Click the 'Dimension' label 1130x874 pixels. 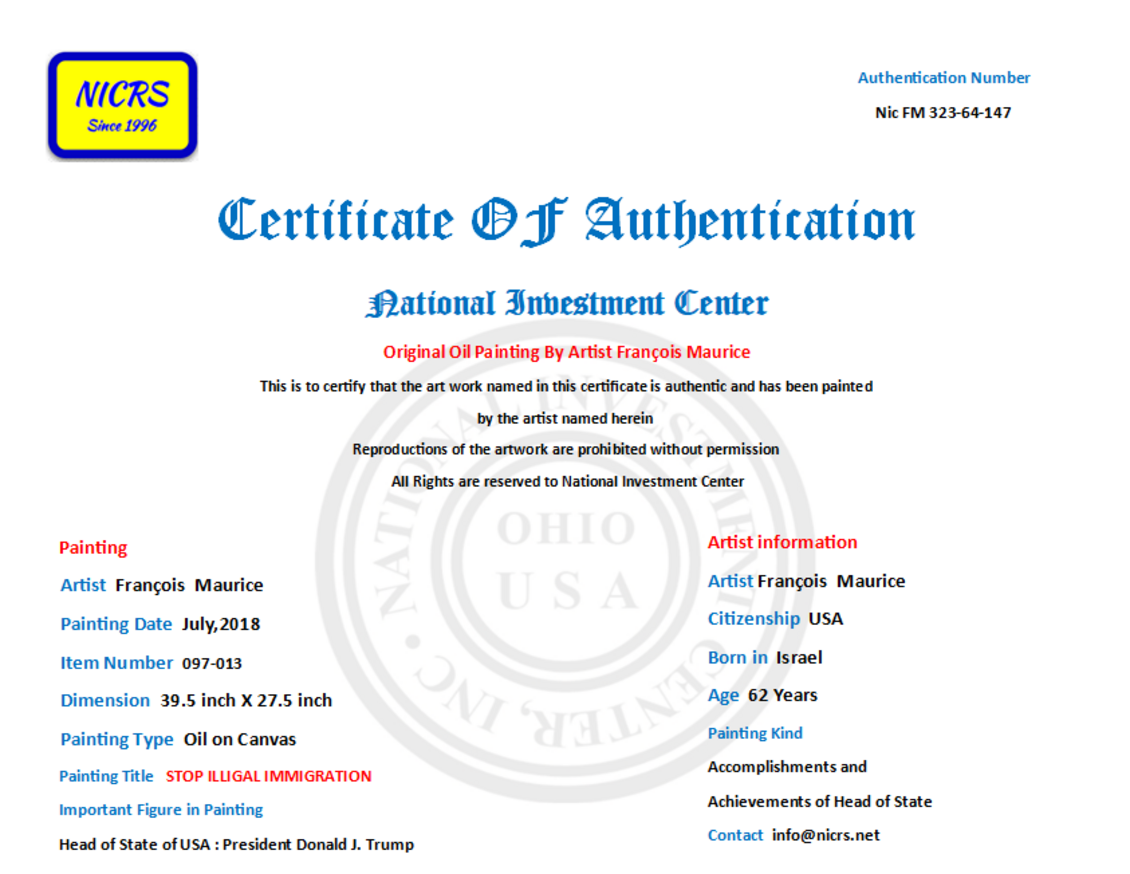104,700
